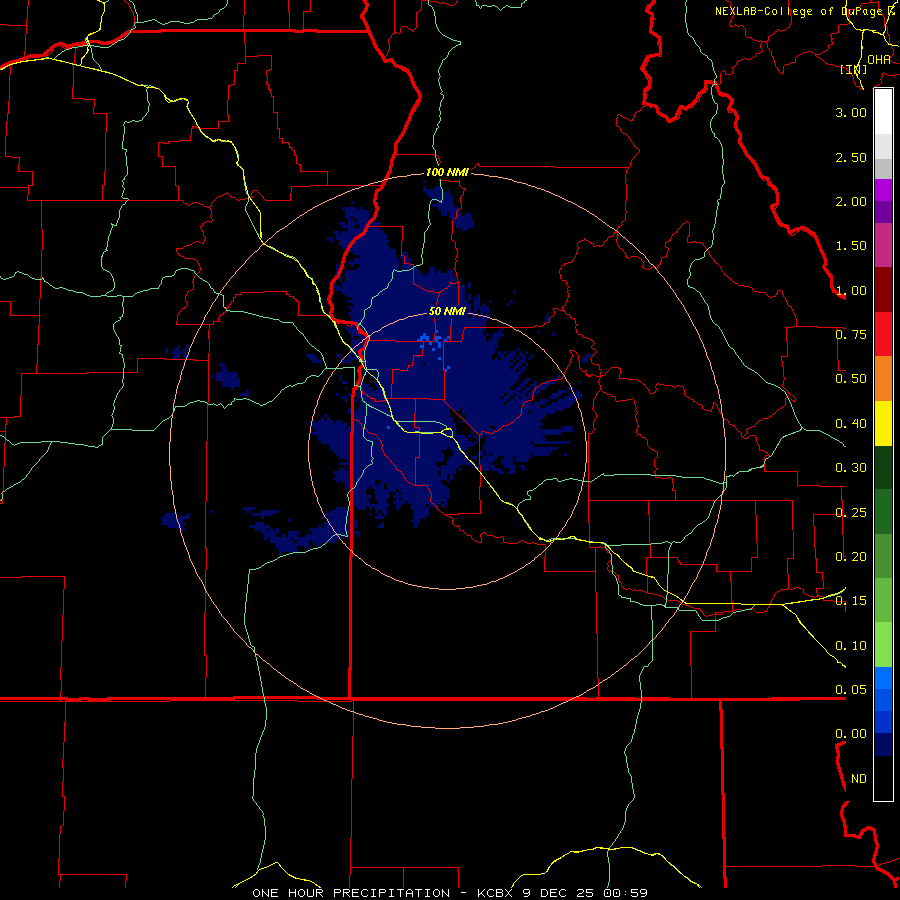Click the "KCBX" radar site identifier
900x900 pixels.
coord(494,893)
